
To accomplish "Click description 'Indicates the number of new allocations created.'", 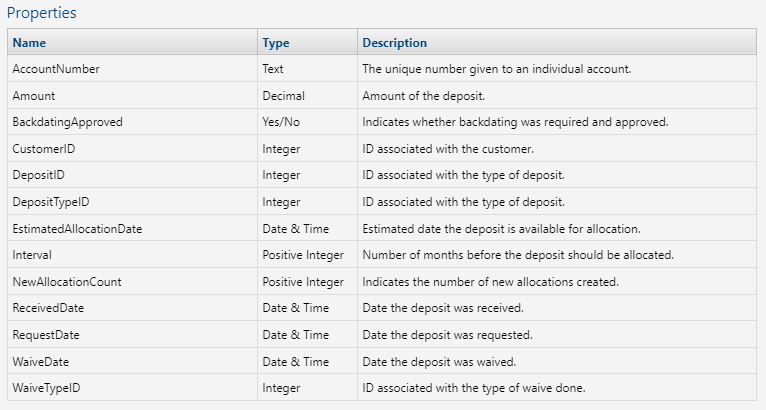I will (x=490, y=282).
